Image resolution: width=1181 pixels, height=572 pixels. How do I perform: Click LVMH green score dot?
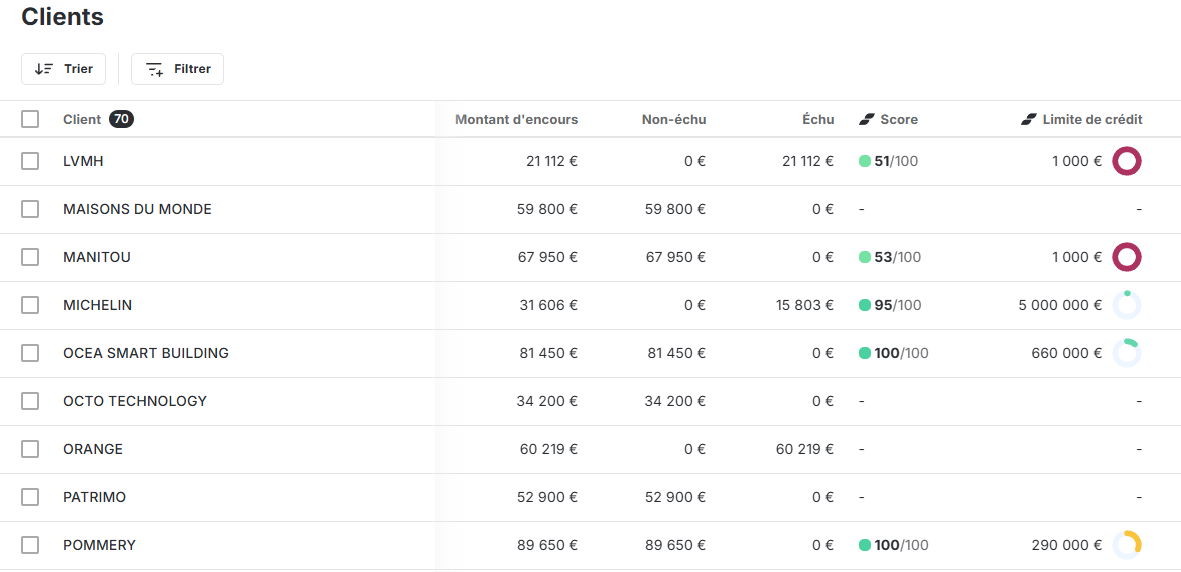pyautogui.click(x=865, y=161)
